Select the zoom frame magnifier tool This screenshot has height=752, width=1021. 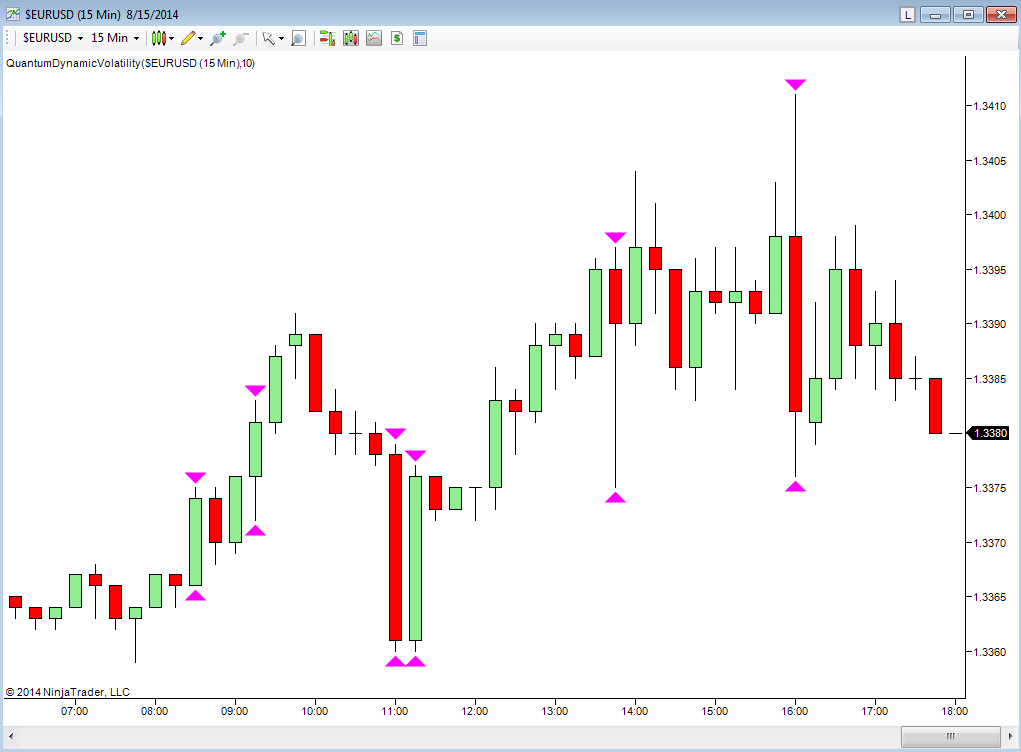pyautogui.click(x=298, y=38)
